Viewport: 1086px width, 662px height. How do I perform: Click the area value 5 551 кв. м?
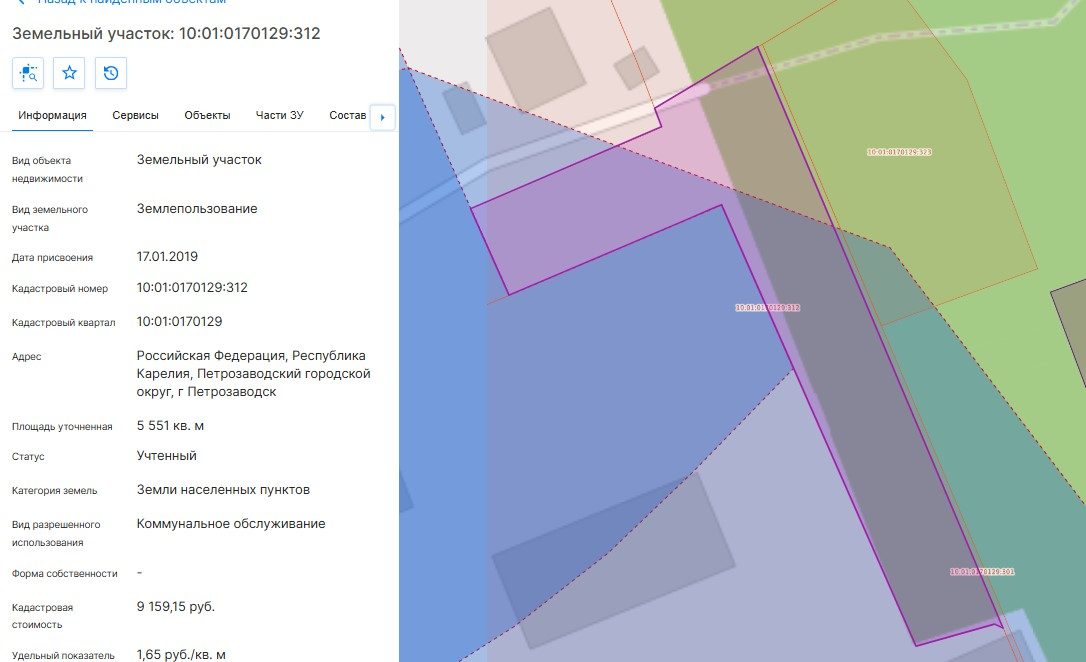[170, 425]
